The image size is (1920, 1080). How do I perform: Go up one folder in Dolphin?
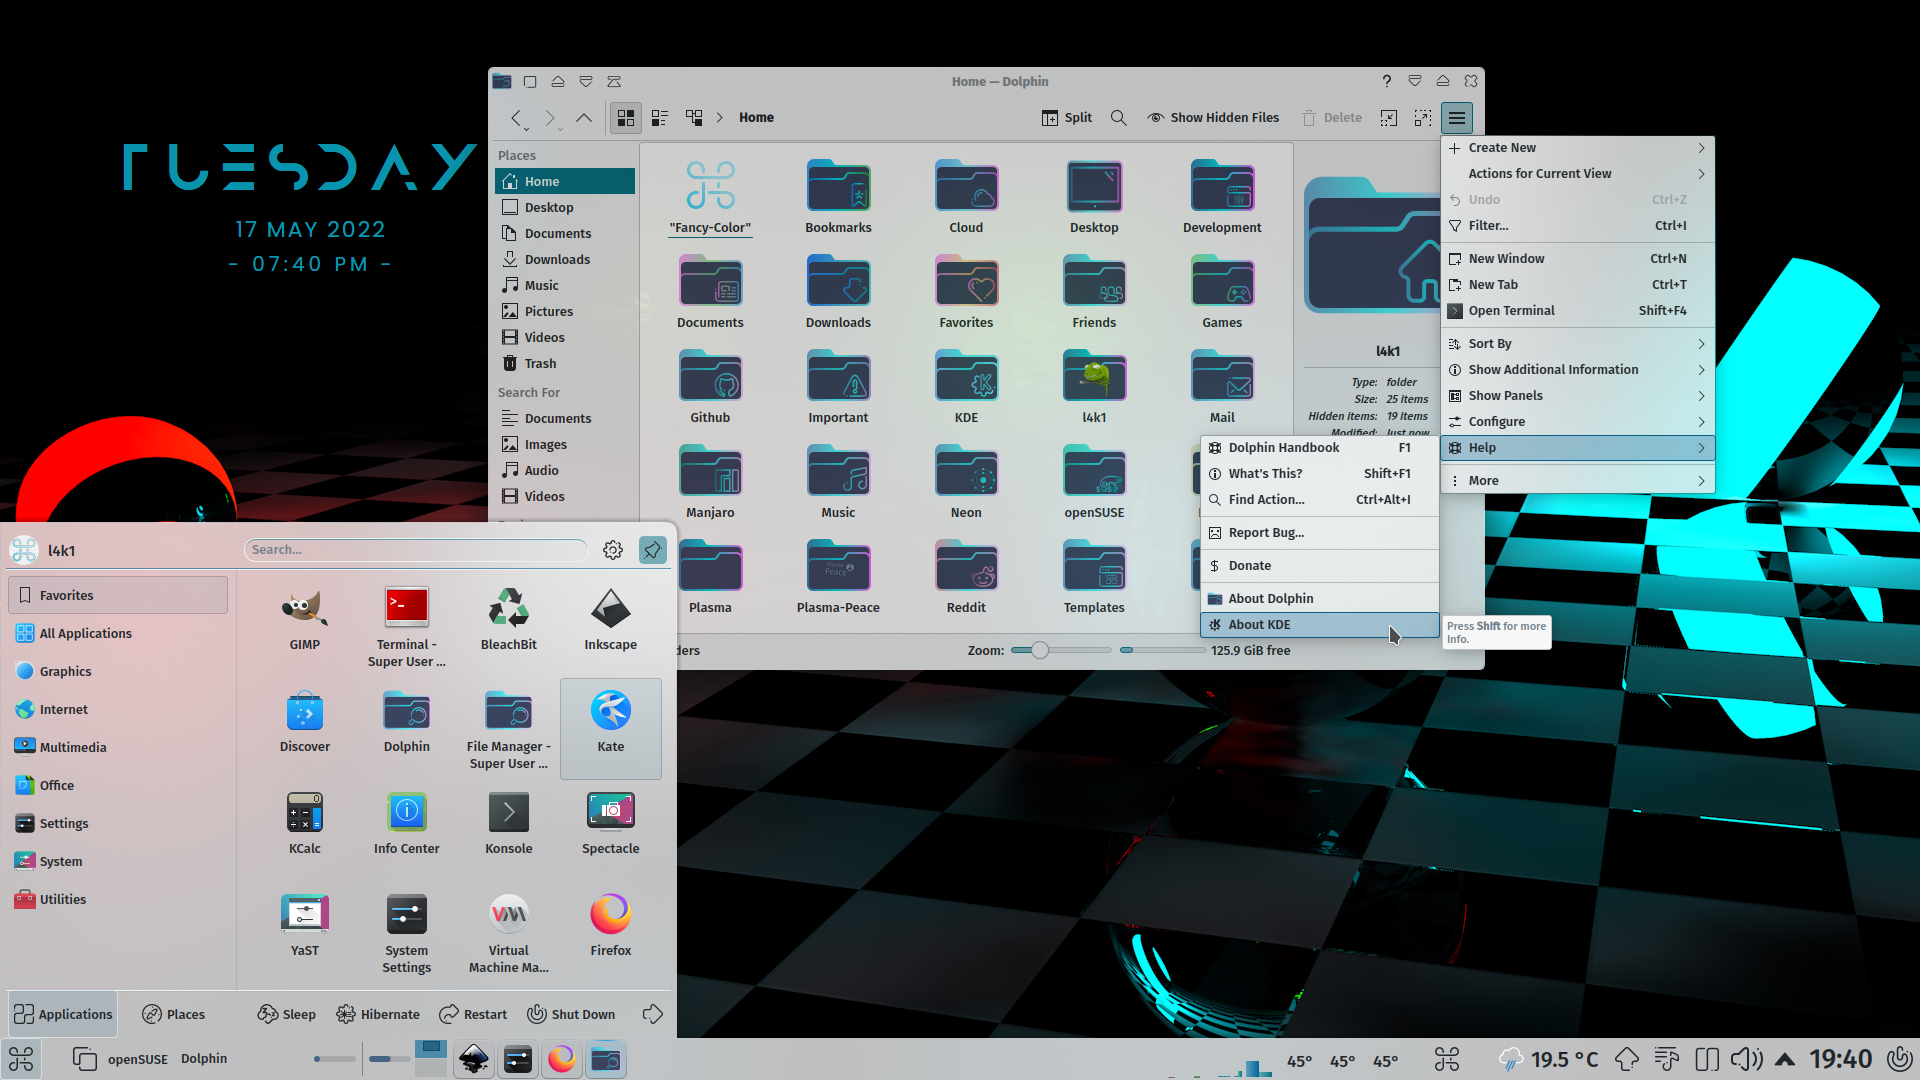[584, 118]
